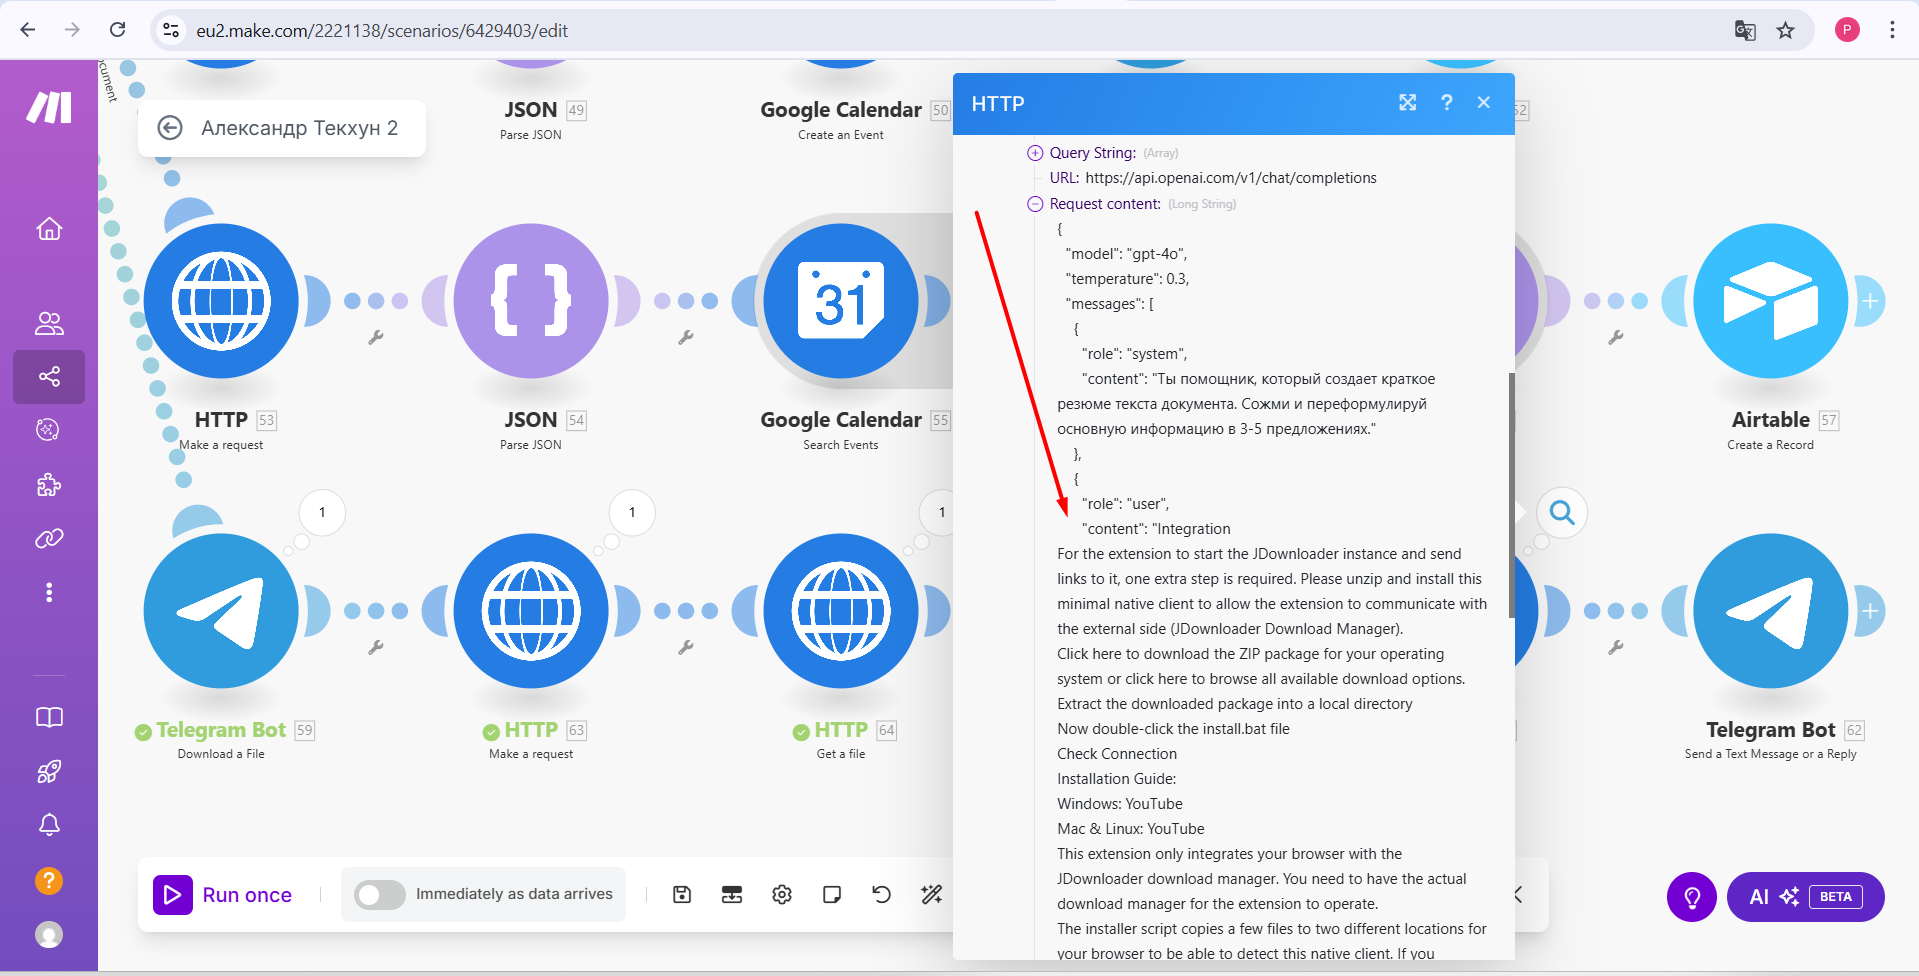
Task: Click wrench between HTTP 63 and HTTP 64
Action: (686, 648)
